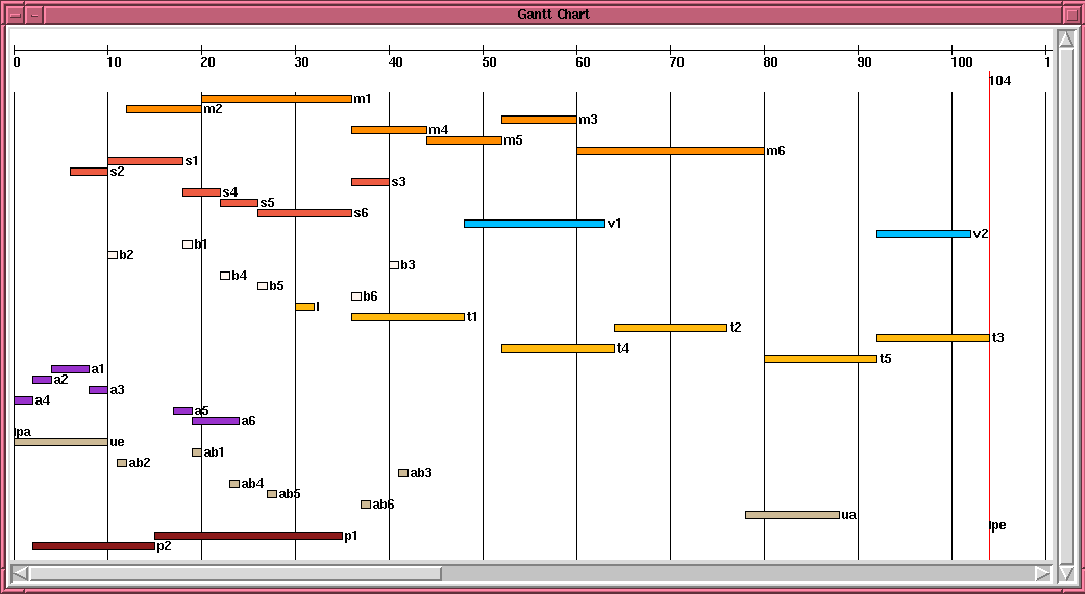Select the dark red p1 task bar

248,536
